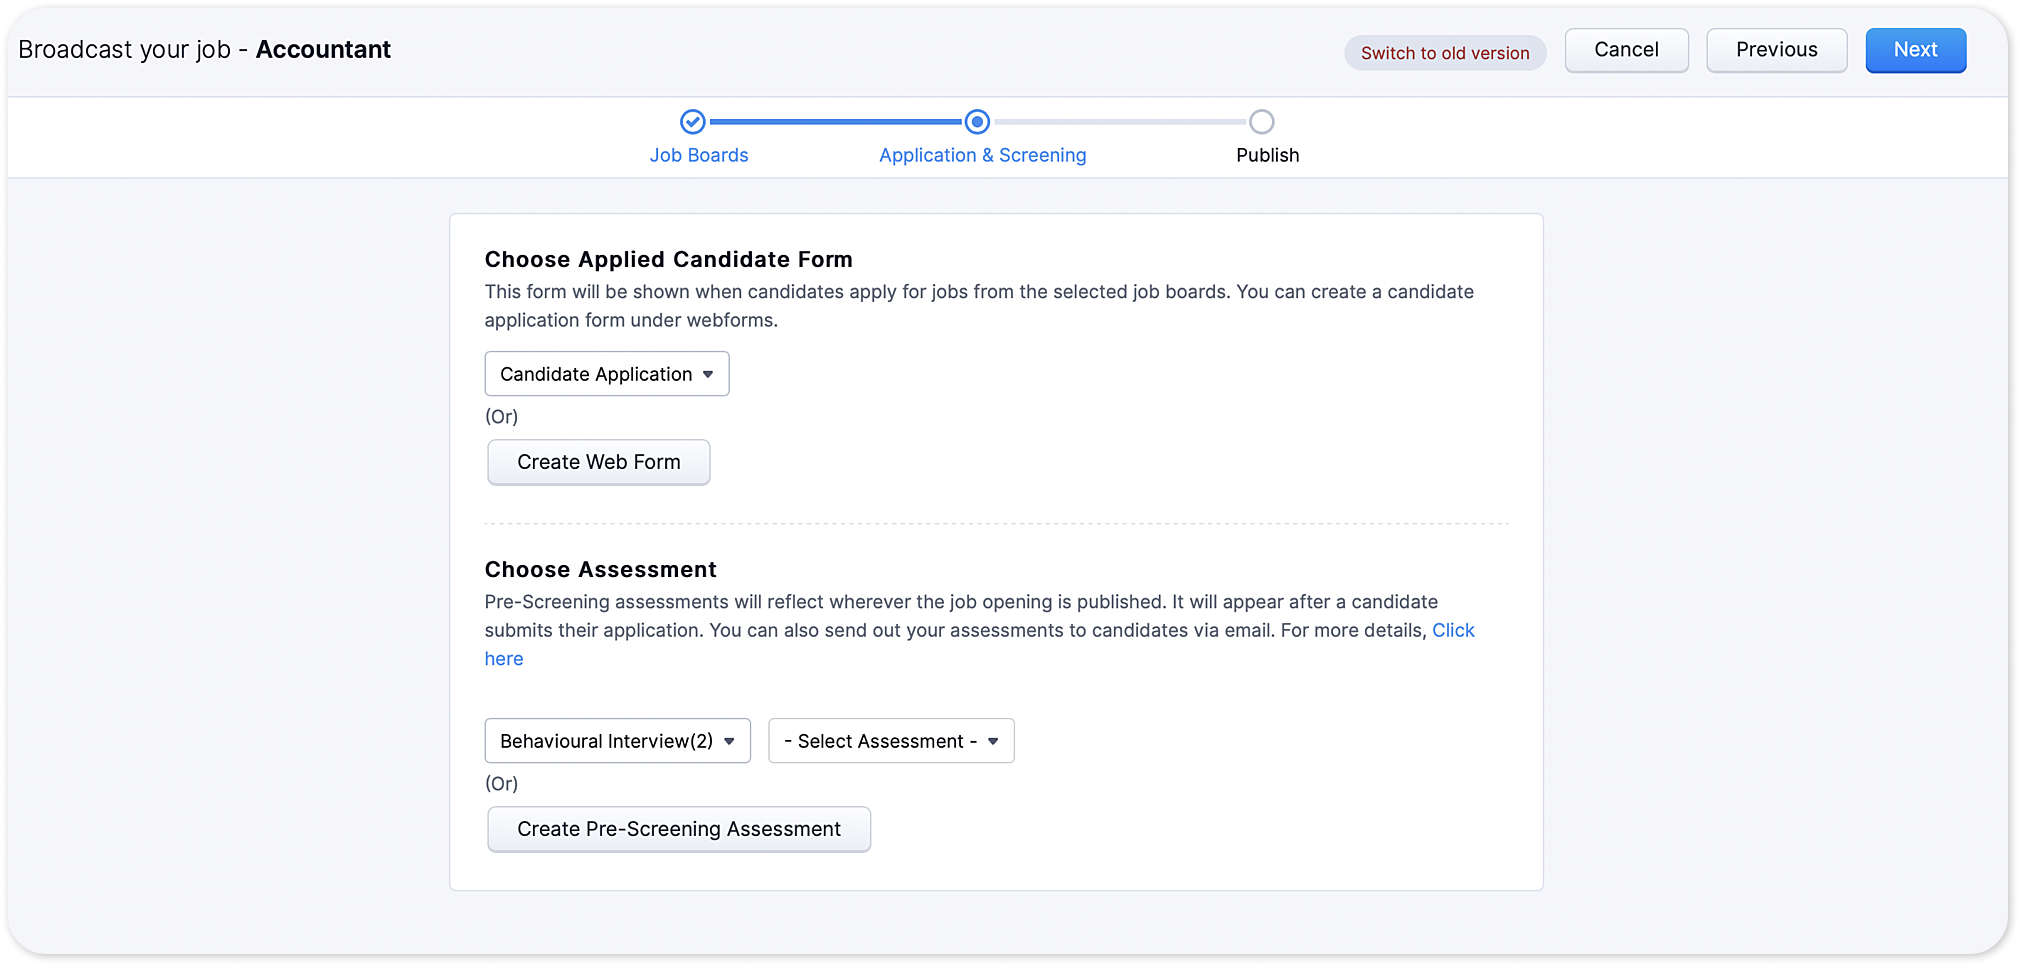Screen dimensions: 2020x966
Task: Click Create Web Form button
Action: (x=598, y=462)
